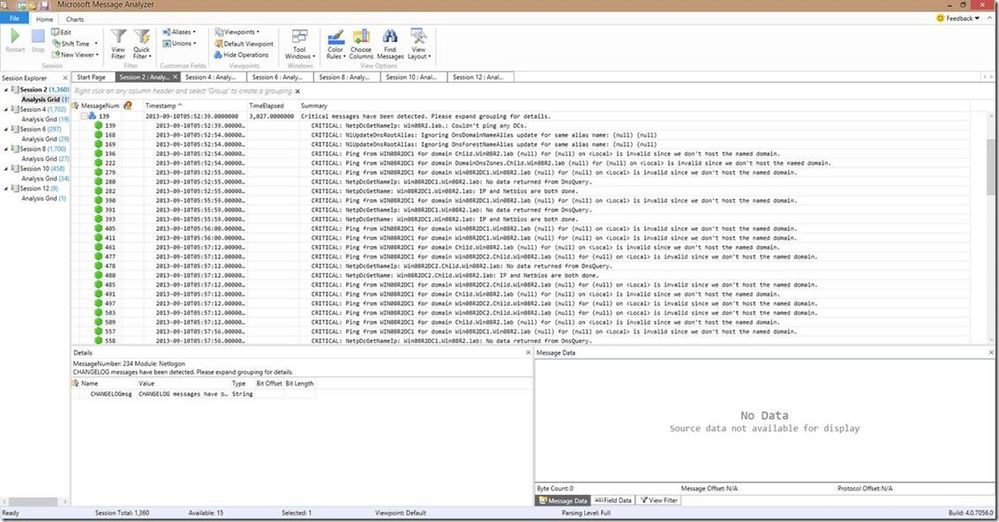
Task: Switch to the Session 6 tab
Action: point(278,77)
